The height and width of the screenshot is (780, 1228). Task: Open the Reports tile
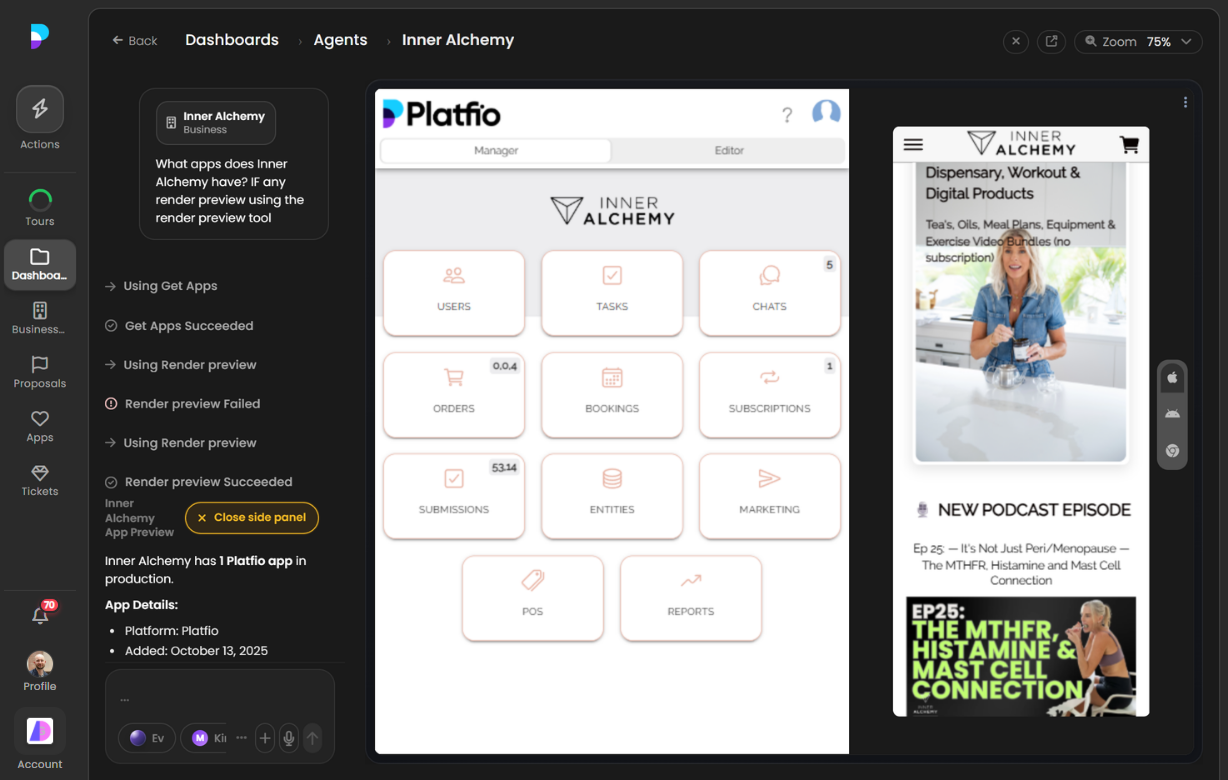point(691,598)
